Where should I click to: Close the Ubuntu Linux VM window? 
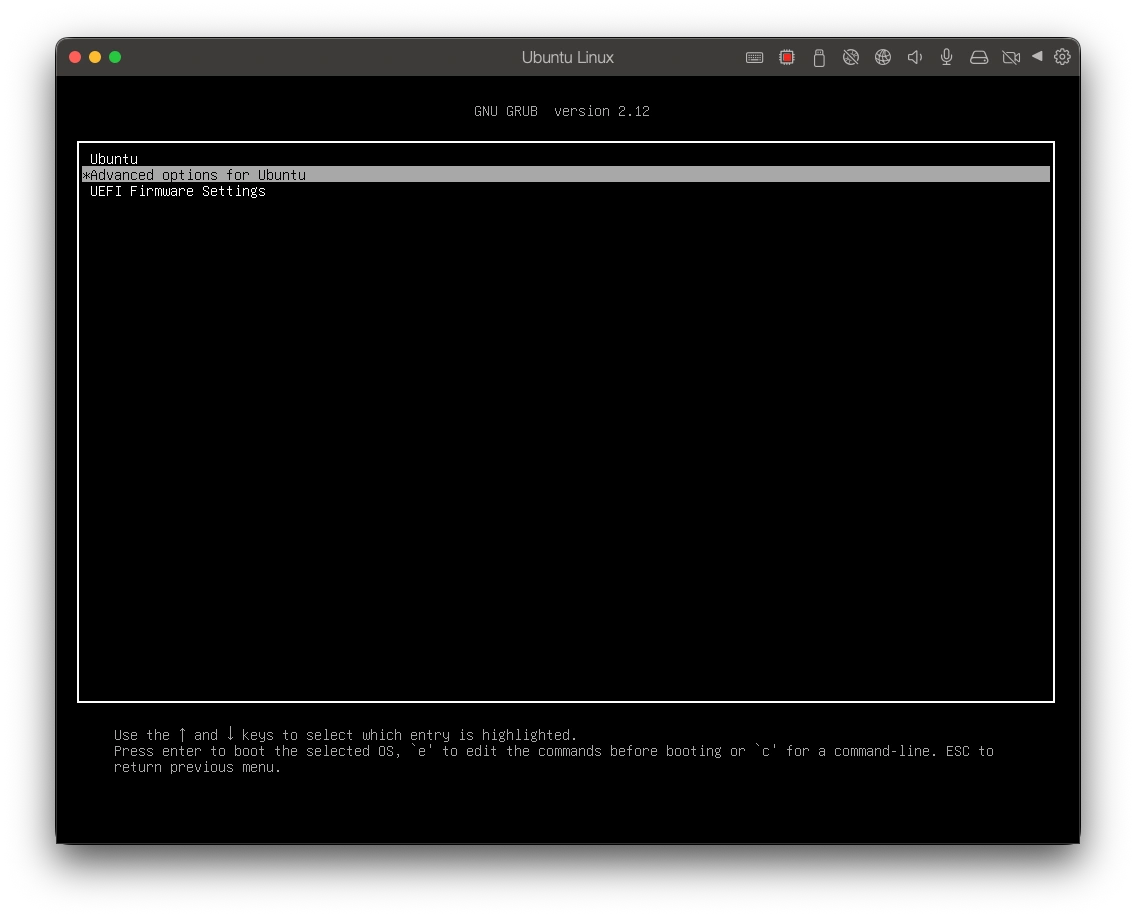(75, 57)
